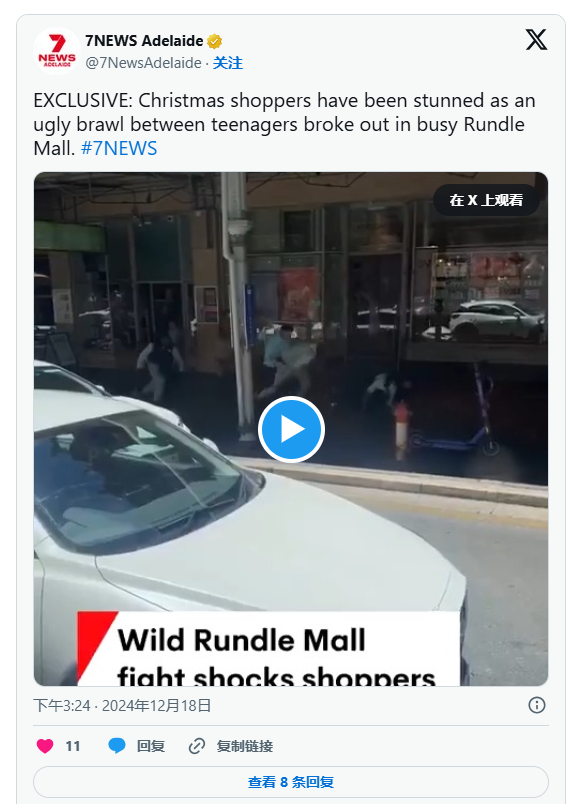Click the 复制链接 copy link label
The width and height of the screenshot is (585, 804).
click(245, 746)
